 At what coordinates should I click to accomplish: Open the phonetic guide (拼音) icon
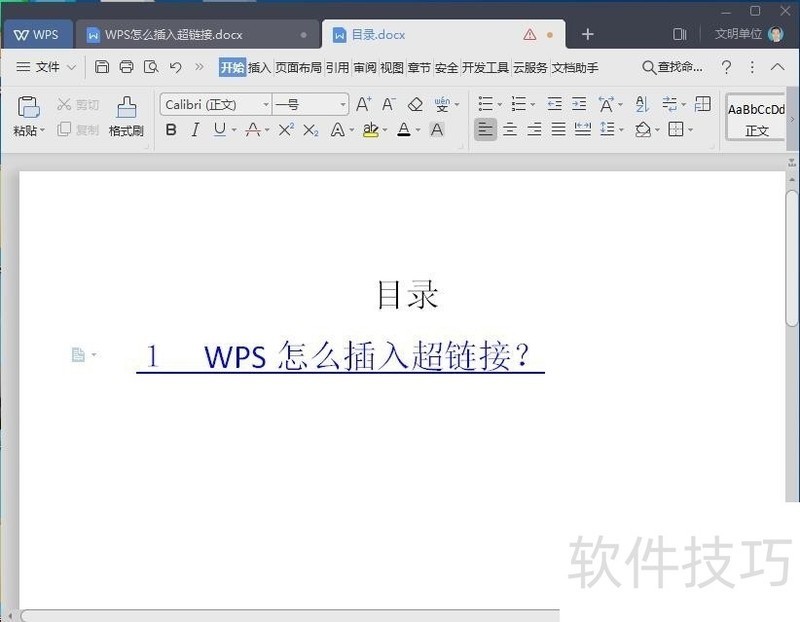point(442,103)
